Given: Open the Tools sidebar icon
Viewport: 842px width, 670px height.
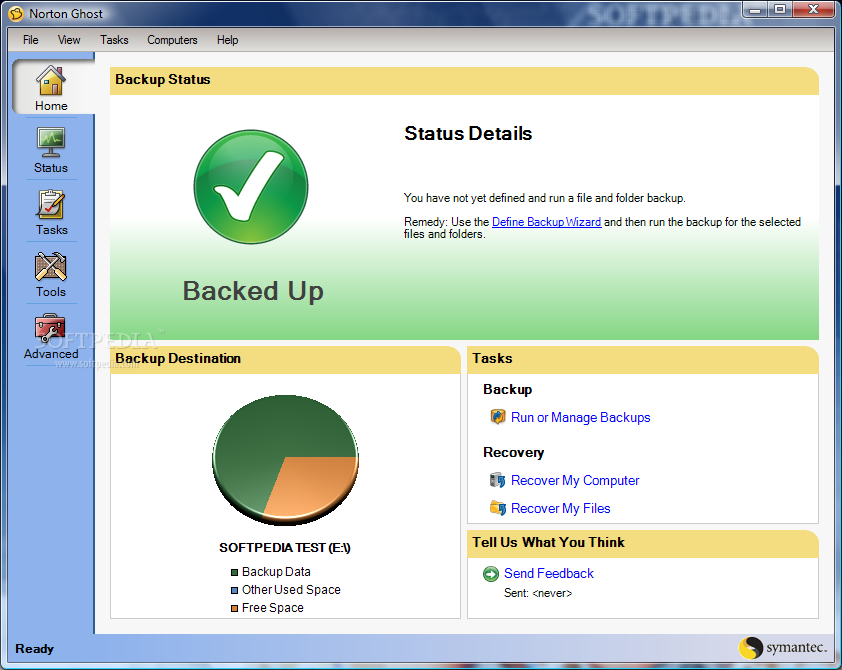Looking at the screenshot, I should (x=51, y=267).
